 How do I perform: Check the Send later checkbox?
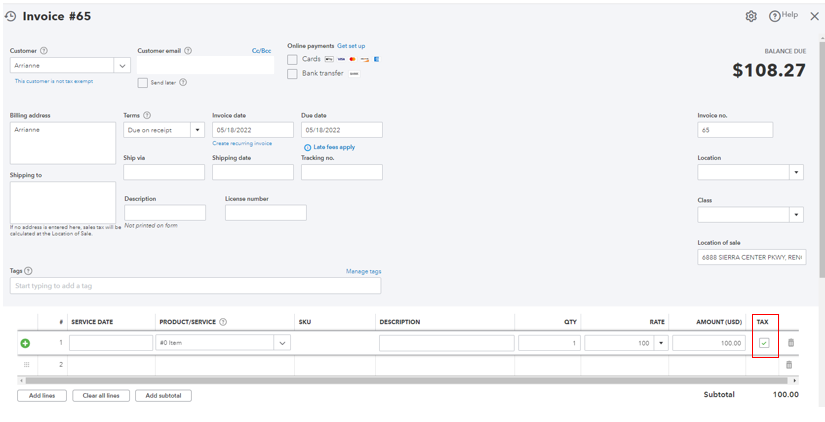pos(143,83)
